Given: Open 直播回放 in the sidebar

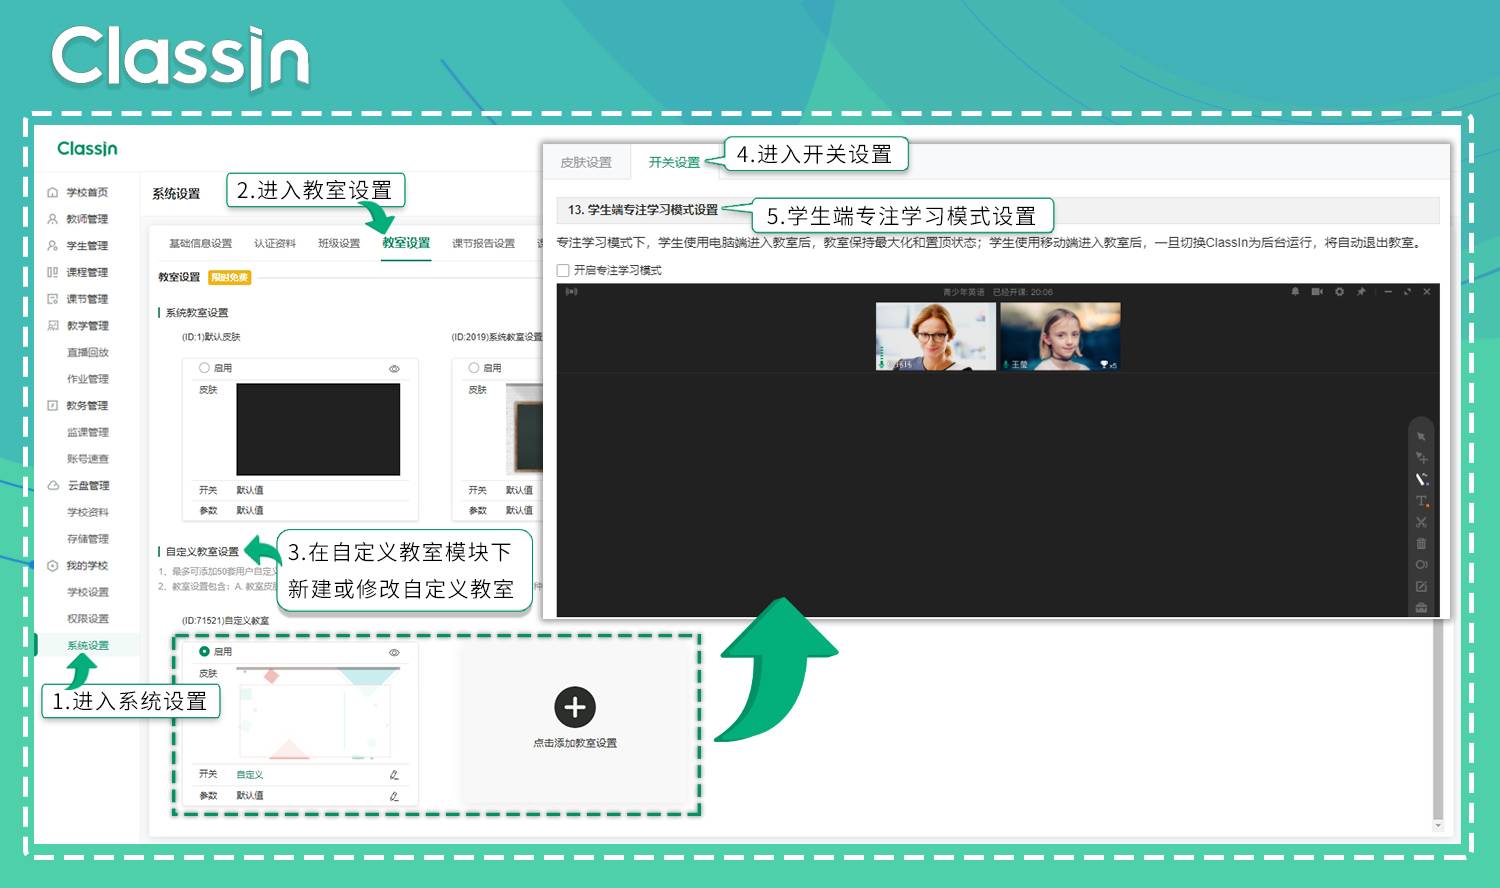Looking at the screenshot, I should [87, 352].
